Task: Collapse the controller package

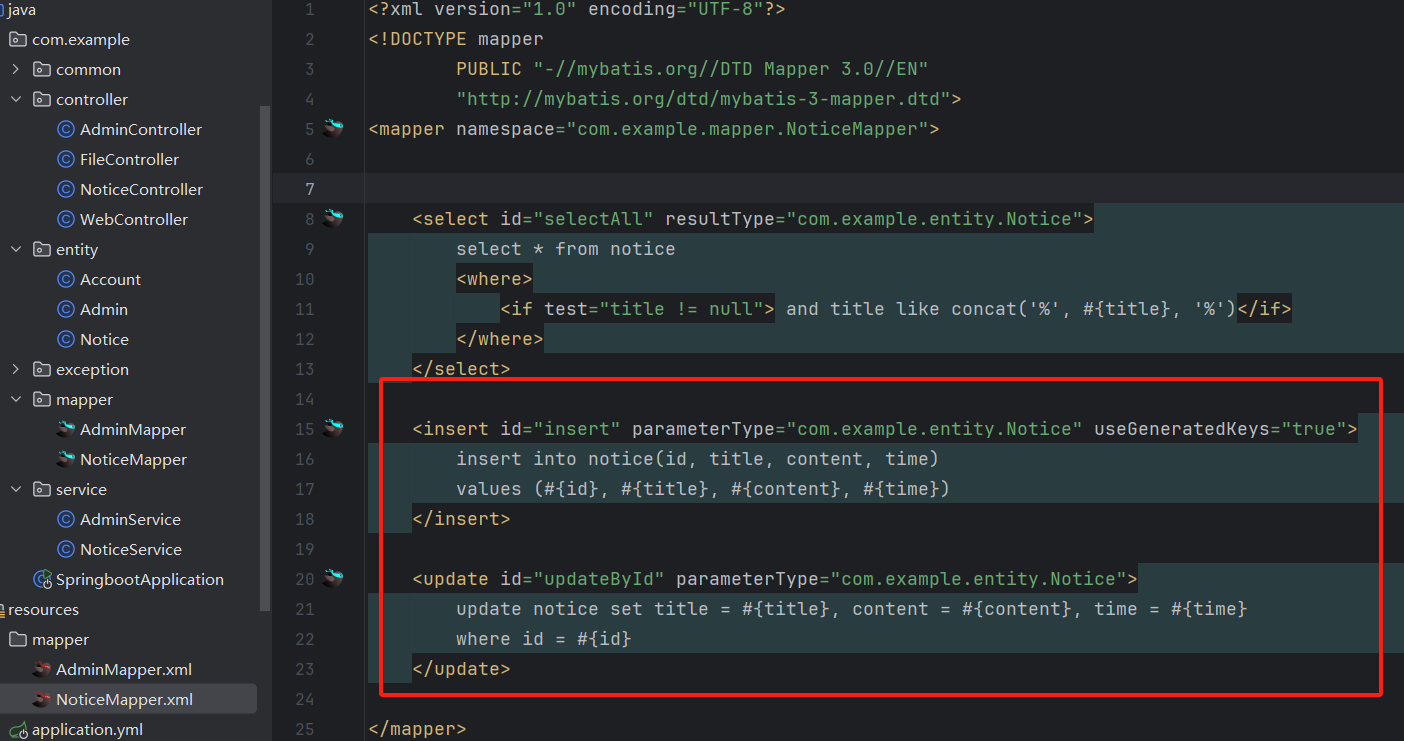Action: coord(16,99)
